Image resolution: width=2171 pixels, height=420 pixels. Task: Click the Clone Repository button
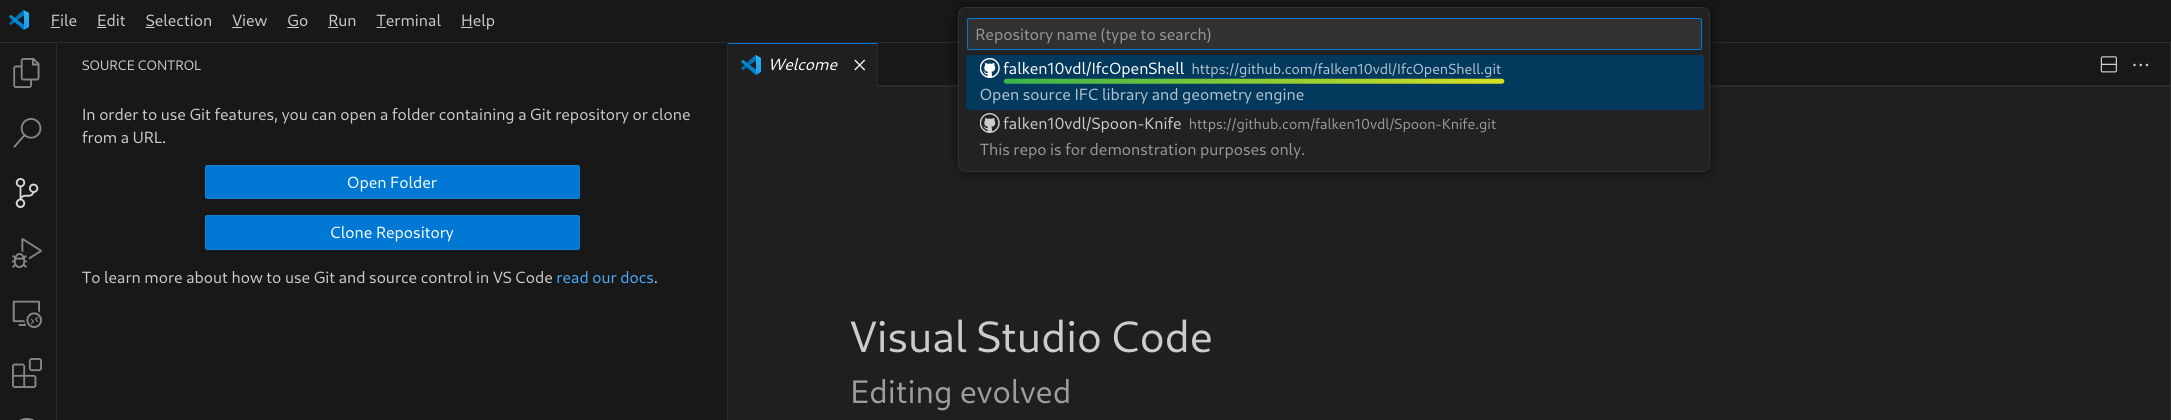click(x=392, y=232)
